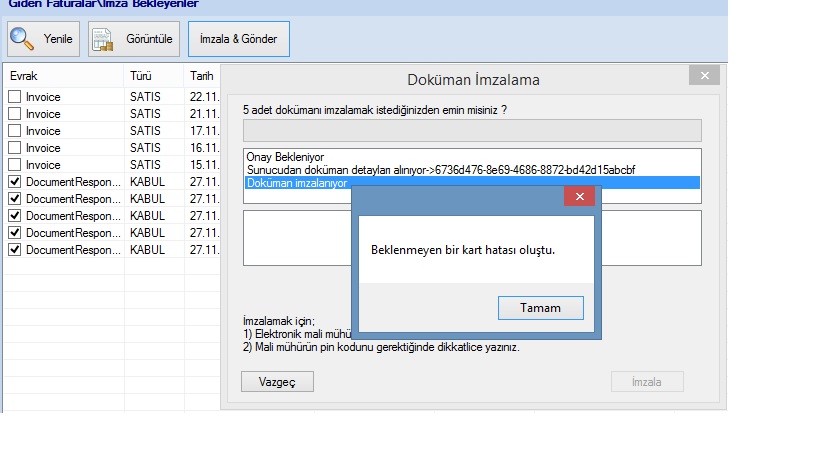Select checkbox for Invoice dated 16.11
The height and width of the screenshot is (460, 819).
pos(14,148)
